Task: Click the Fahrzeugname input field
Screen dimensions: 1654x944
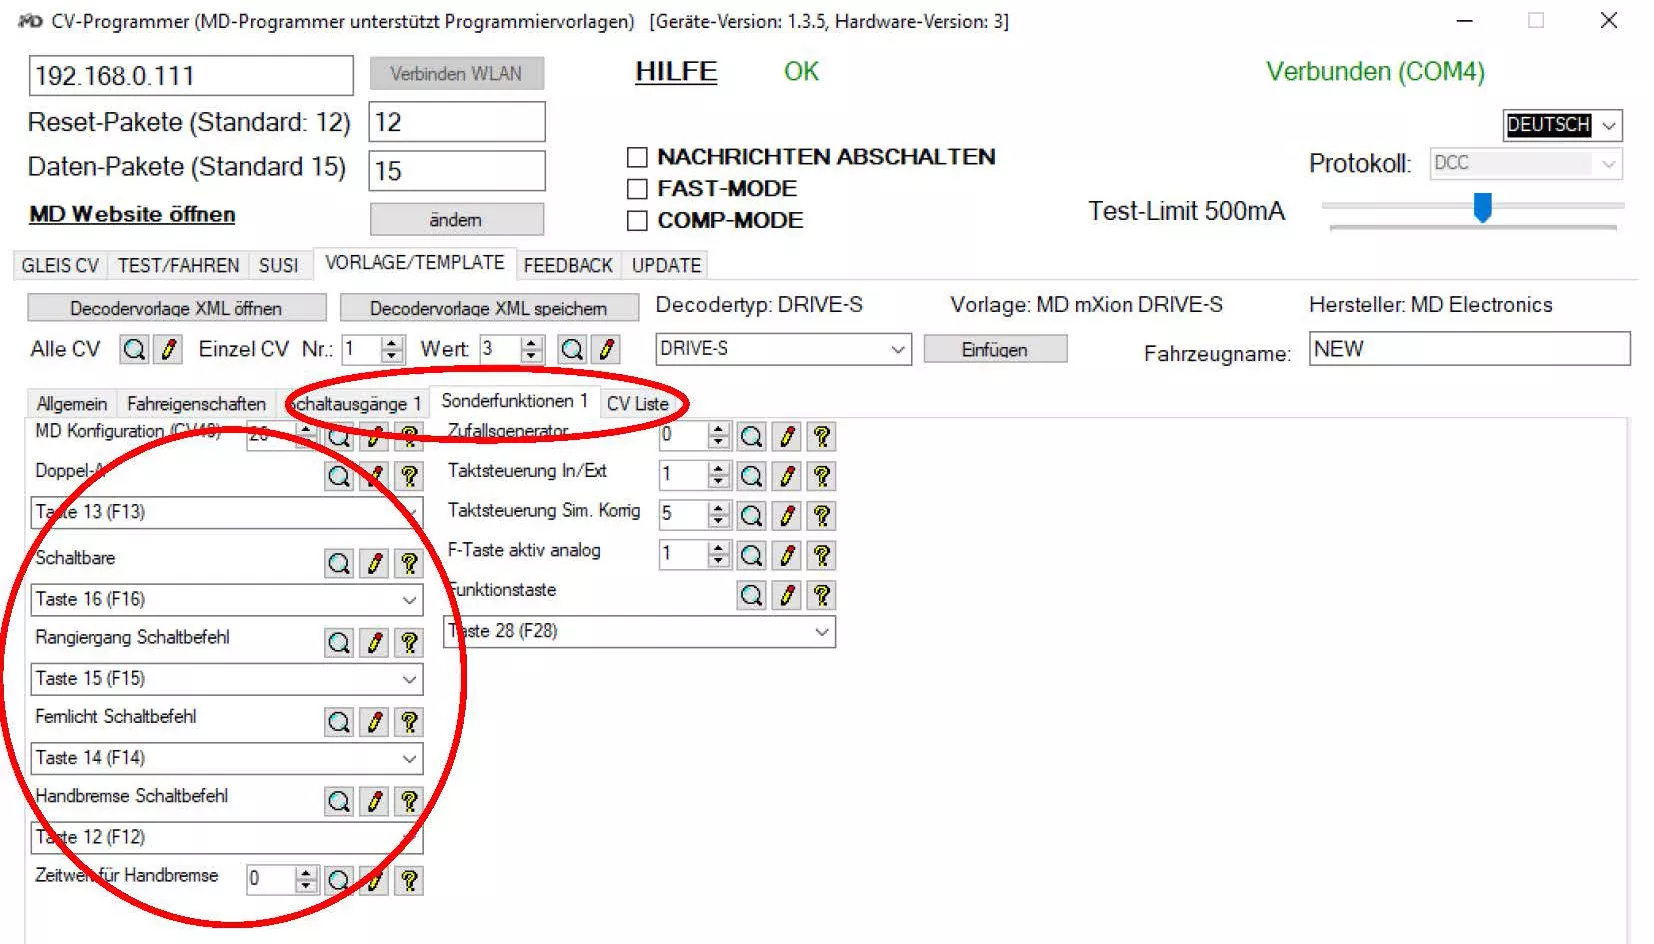Action: pyautogui.click(x=1468, y=349)
